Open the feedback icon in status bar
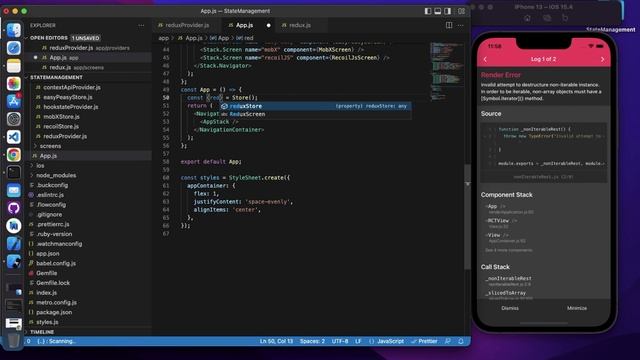Screen dimensions: 640x360 click(x=448, y=341)
